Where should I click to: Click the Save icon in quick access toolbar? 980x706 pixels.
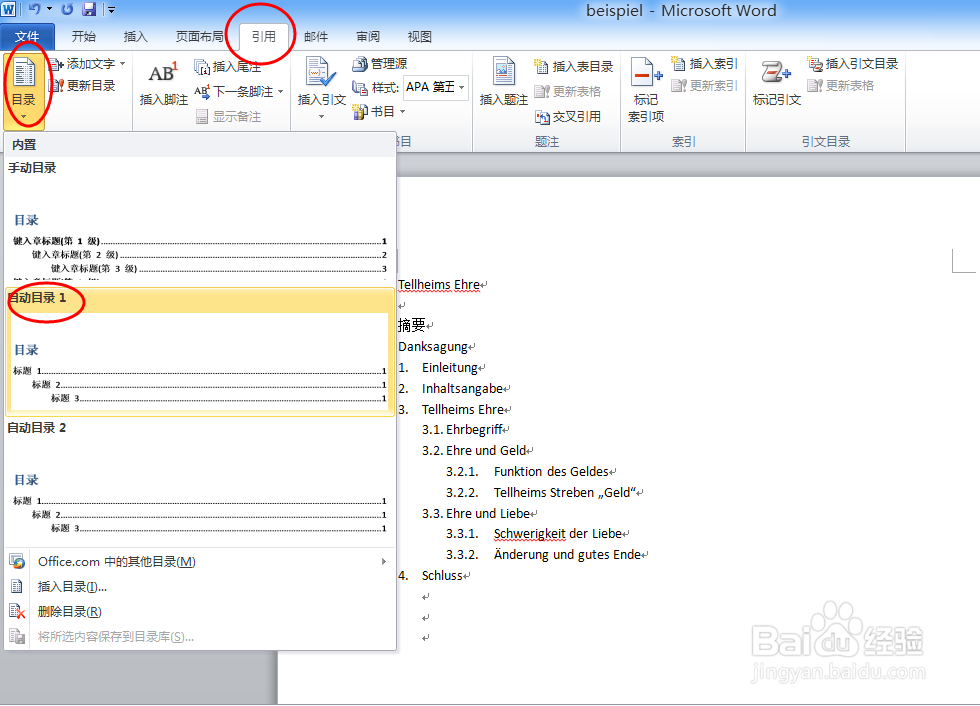(90, 9)
